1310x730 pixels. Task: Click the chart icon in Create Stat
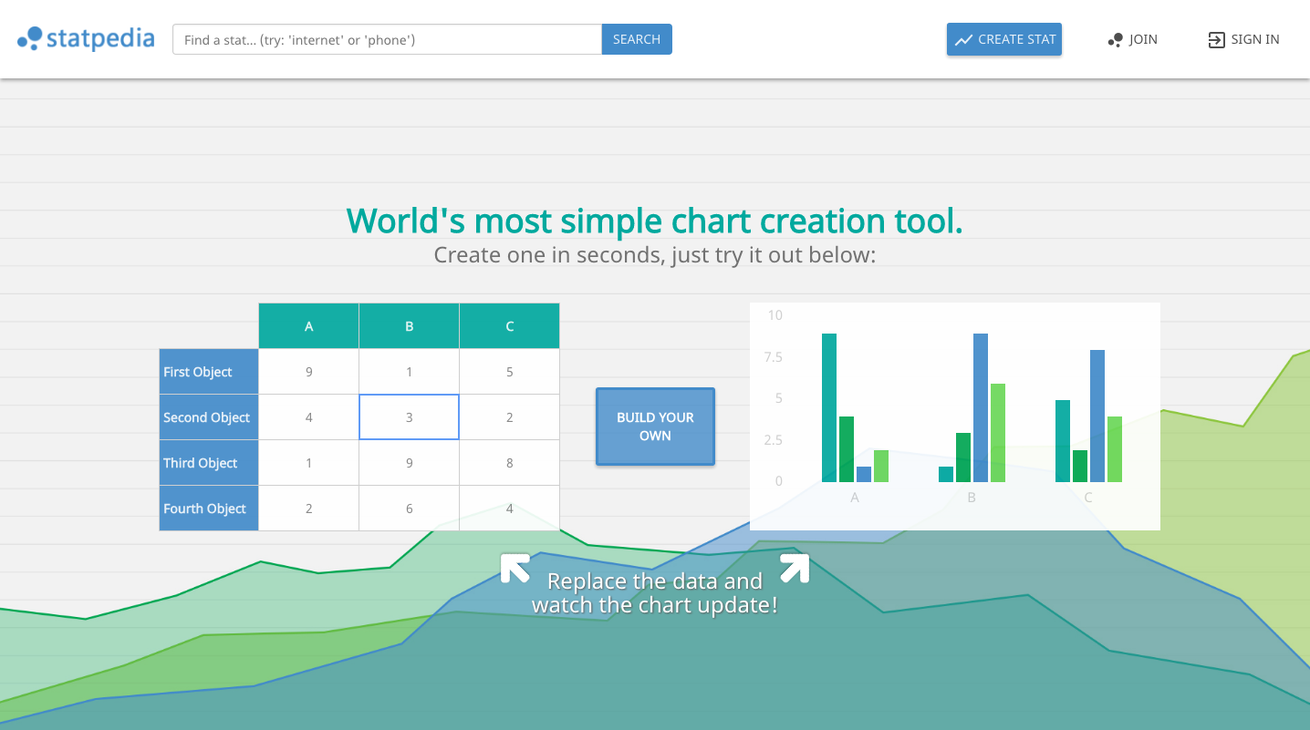pos(964,40)
